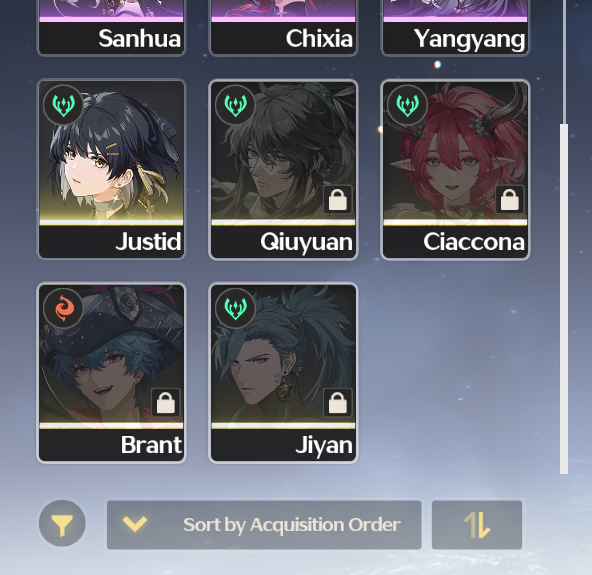Click the lock icon on Qiuyuan

338,199
